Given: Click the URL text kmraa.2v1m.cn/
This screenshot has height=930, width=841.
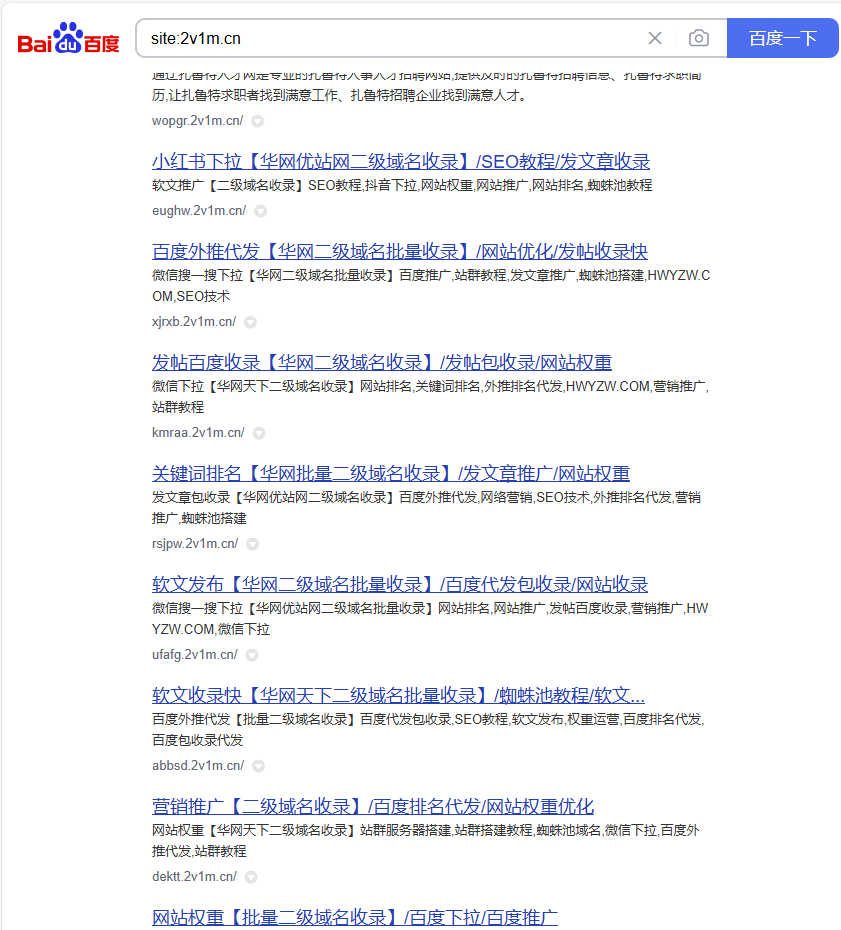Looking at the screenshot, I should click(198, 433).
